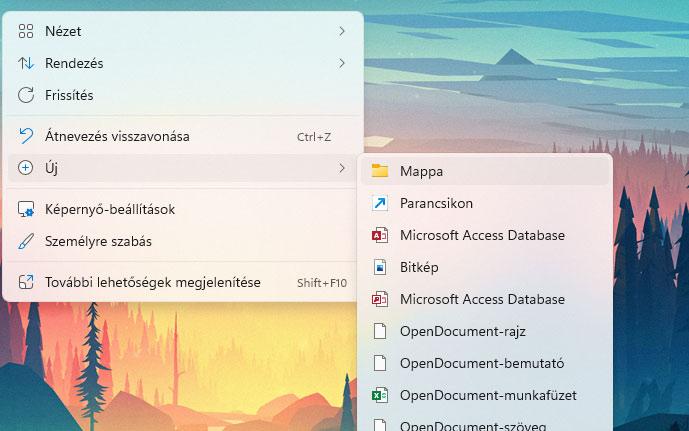Expand the Nézet submenu chevron

pos(342,31)
